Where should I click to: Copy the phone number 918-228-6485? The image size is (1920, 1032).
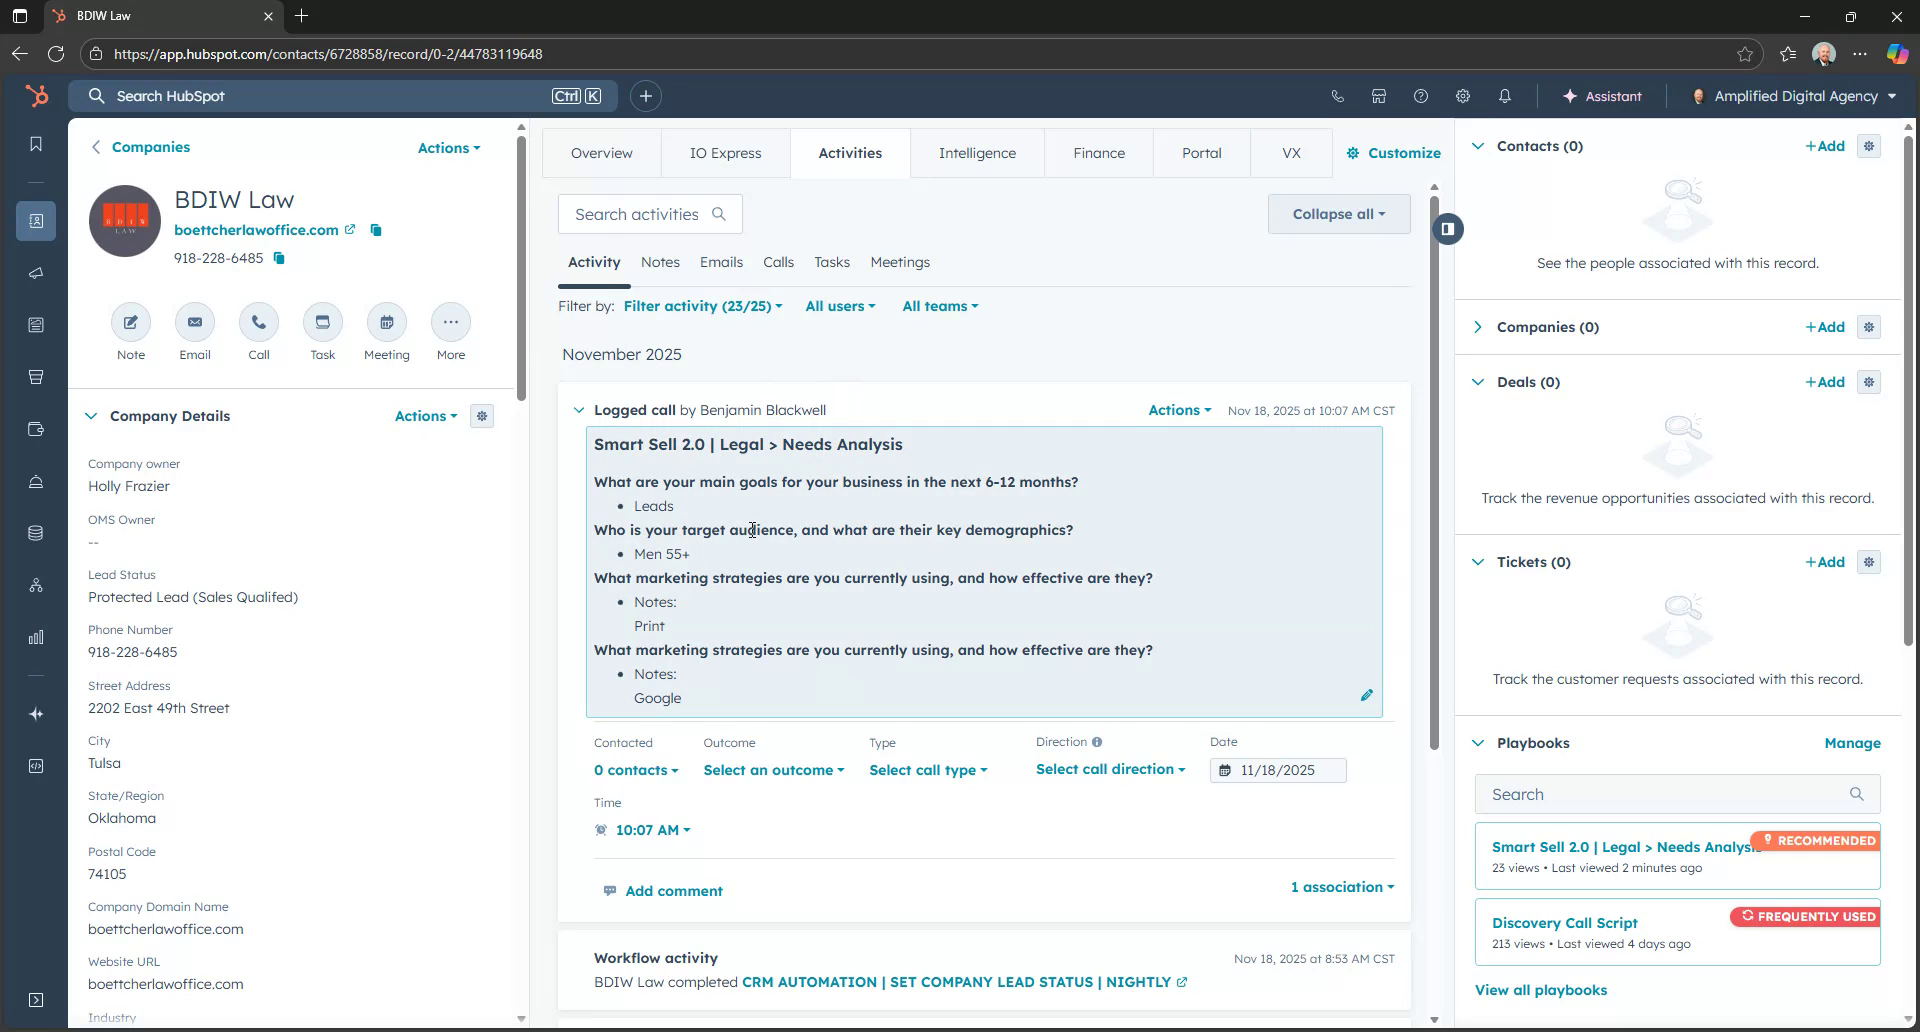tap(278, 258)
